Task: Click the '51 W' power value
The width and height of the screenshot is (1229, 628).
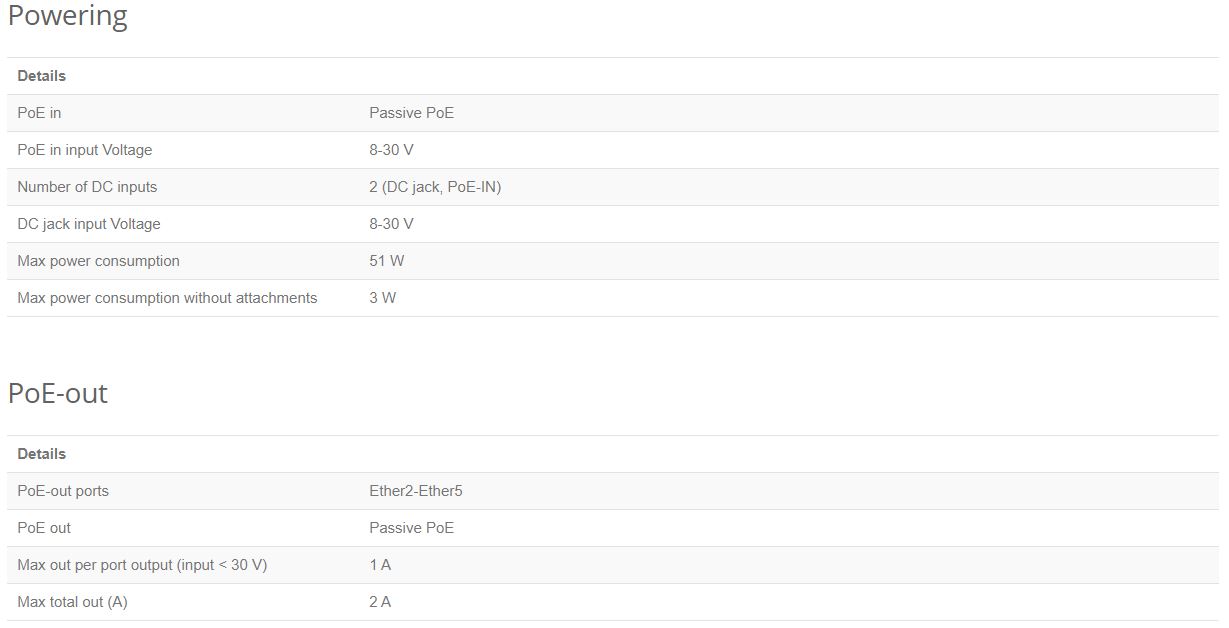Action: tap(387, 261)
